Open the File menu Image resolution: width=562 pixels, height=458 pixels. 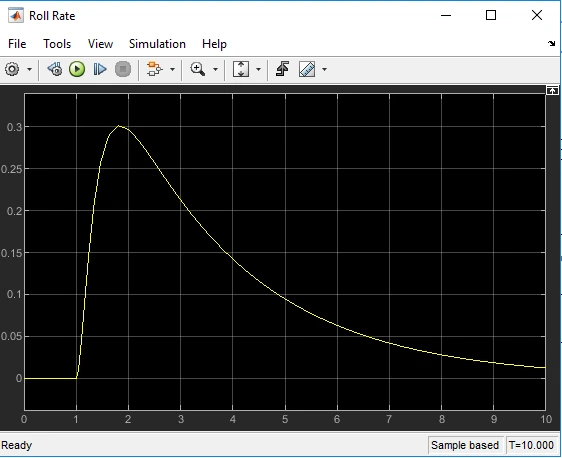pyautogui.click(x=17, y=44)
